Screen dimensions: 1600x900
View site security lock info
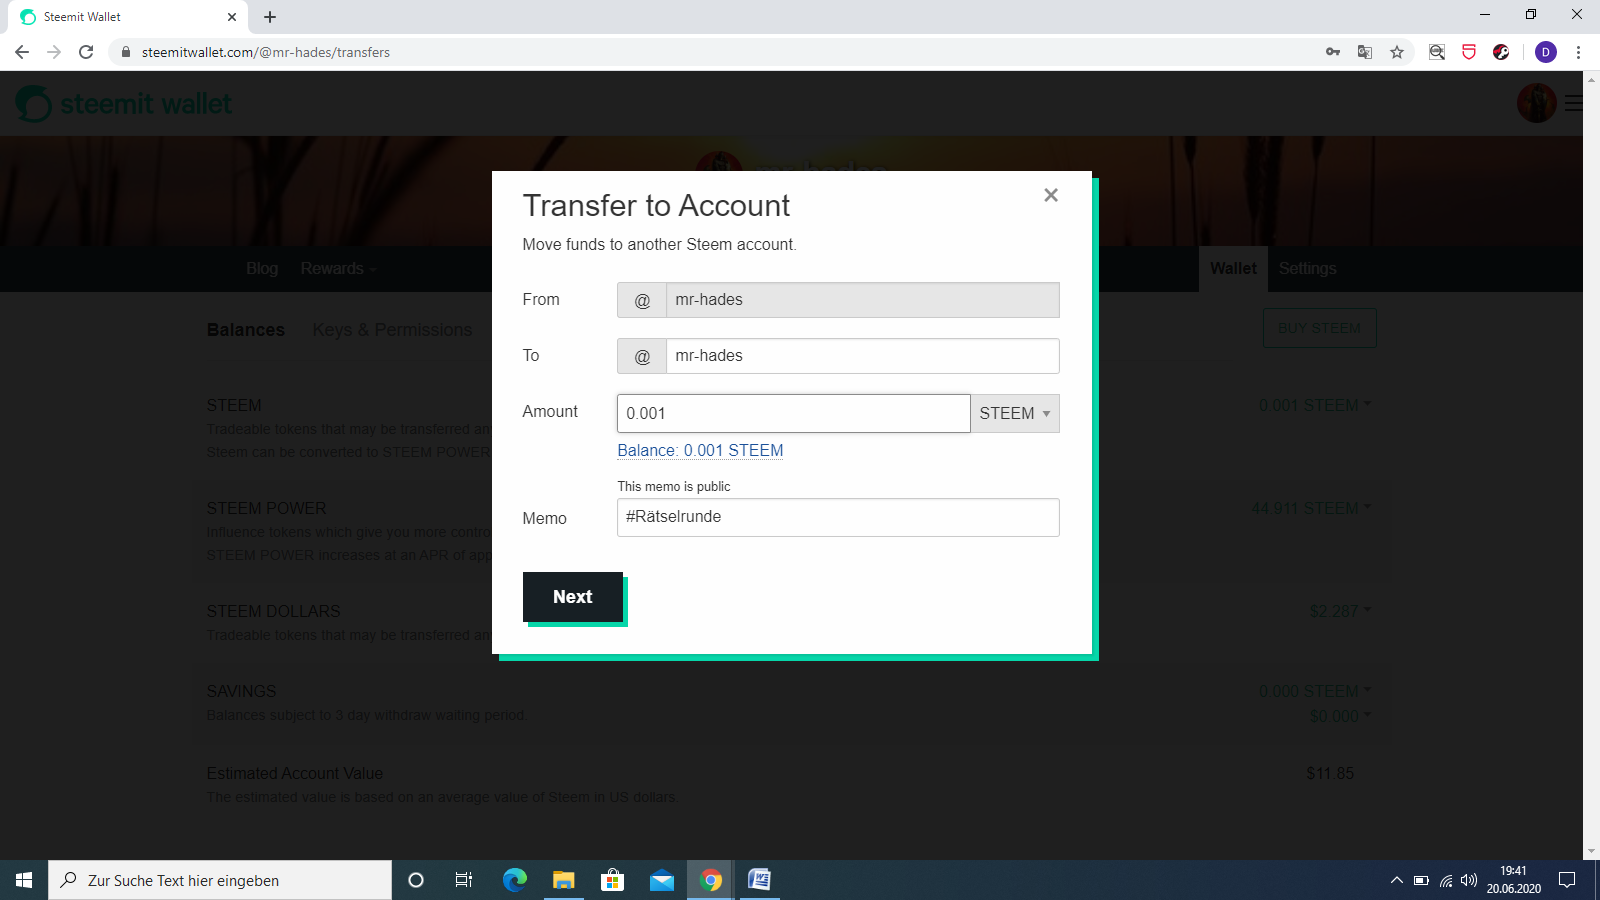point(126,52)
